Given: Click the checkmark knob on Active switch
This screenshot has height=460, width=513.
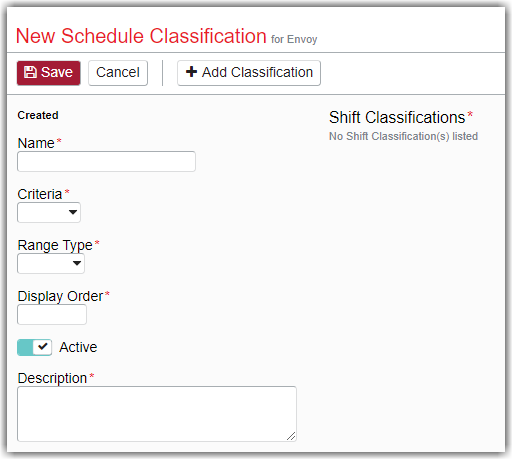Looking at the screenshot, I should (x=43, y=347).
